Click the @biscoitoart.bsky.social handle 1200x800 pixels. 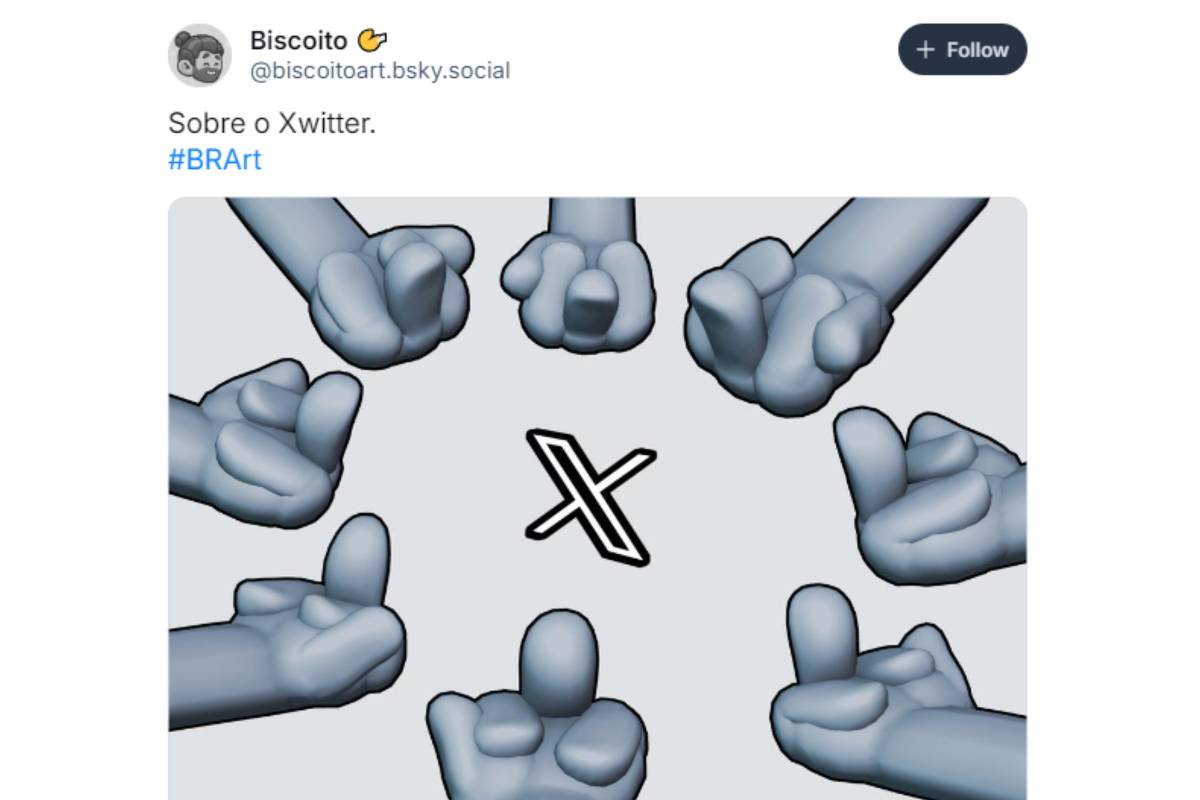[x=379, y=71]
